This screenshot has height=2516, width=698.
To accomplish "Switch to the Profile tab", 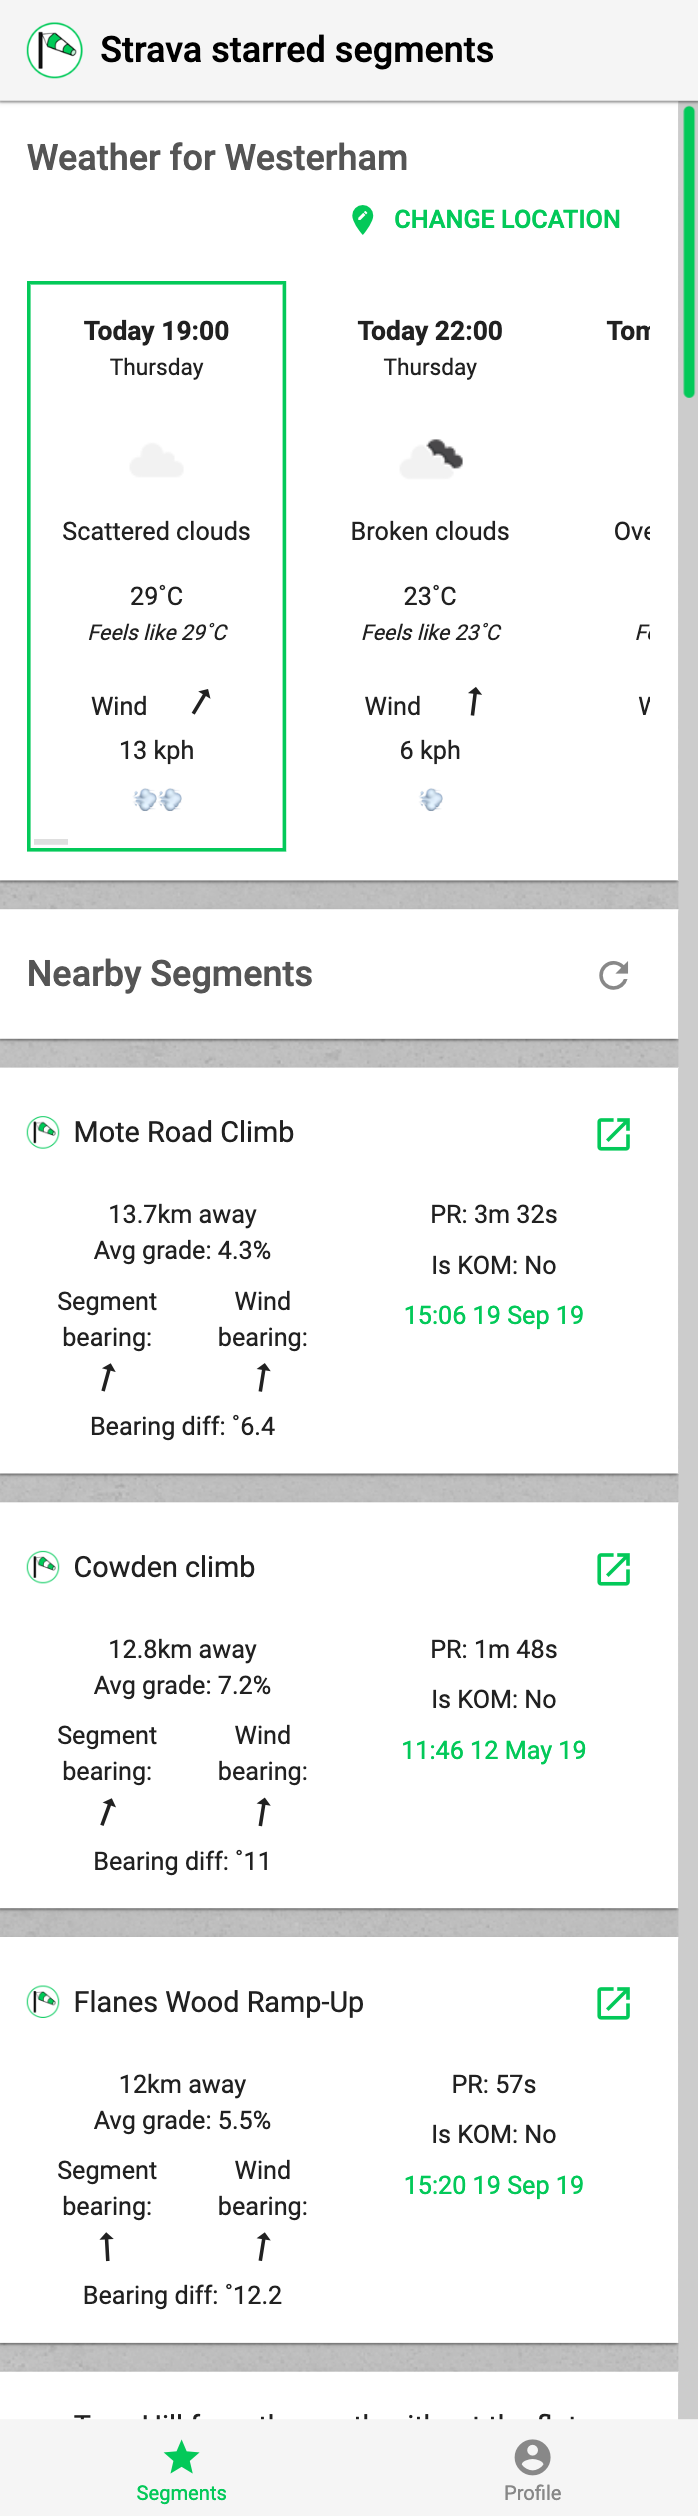I will tap(533, 2469).
